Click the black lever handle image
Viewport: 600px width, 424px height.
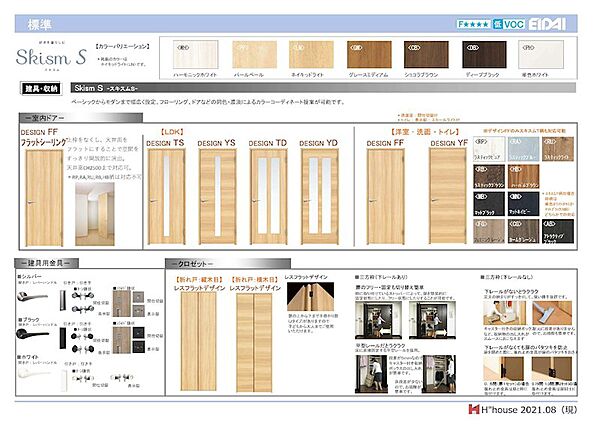pyautogui.click(x=33, y=334)
